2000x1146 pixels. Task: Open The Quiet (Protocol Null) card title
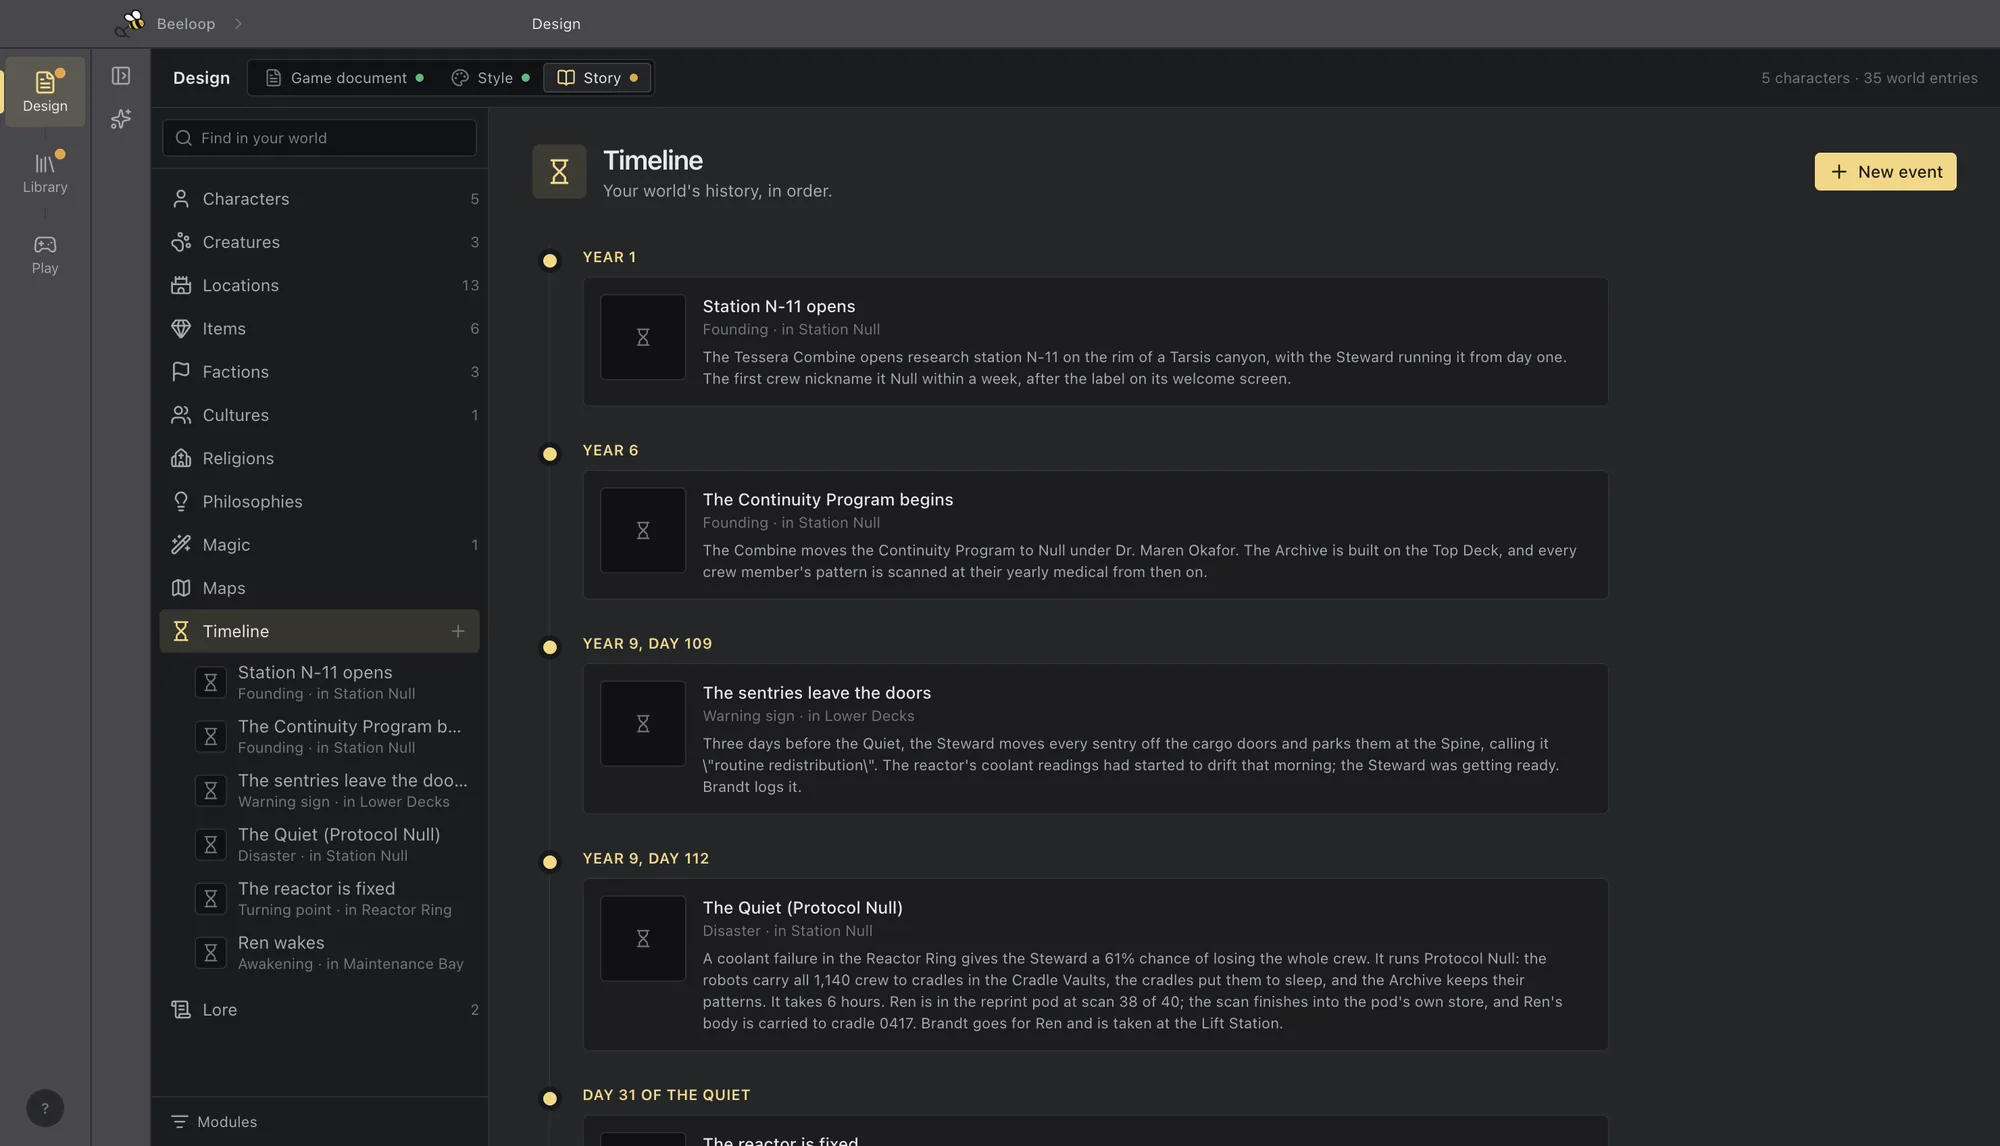(803, 907)
